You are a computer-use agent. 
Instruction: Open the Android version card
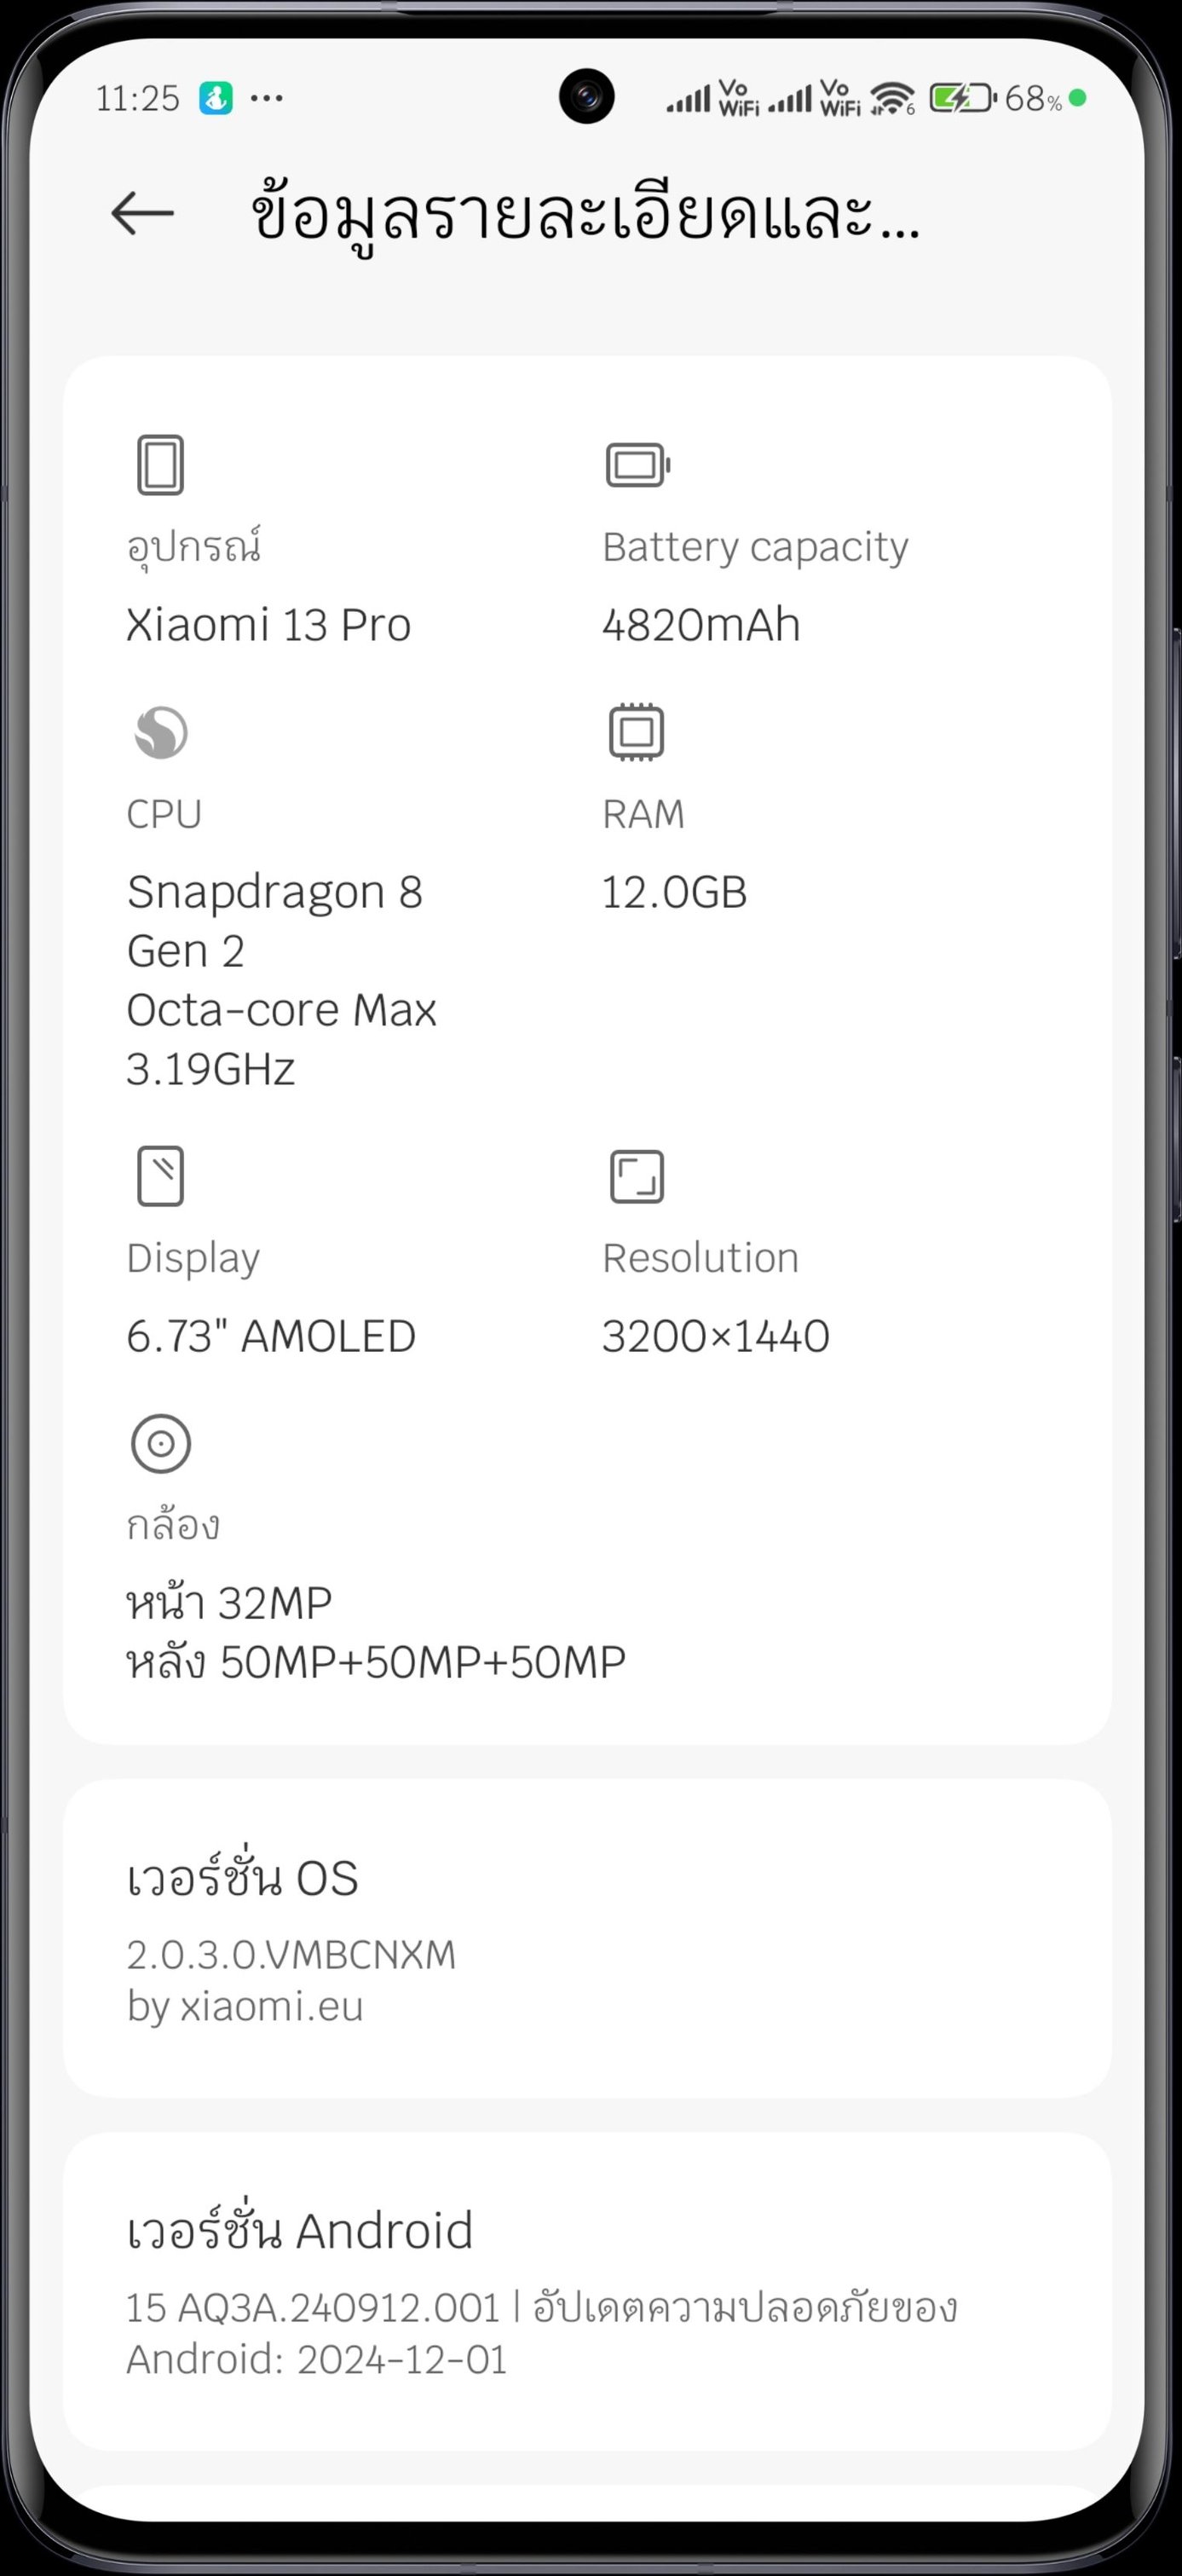[587, 2291]
